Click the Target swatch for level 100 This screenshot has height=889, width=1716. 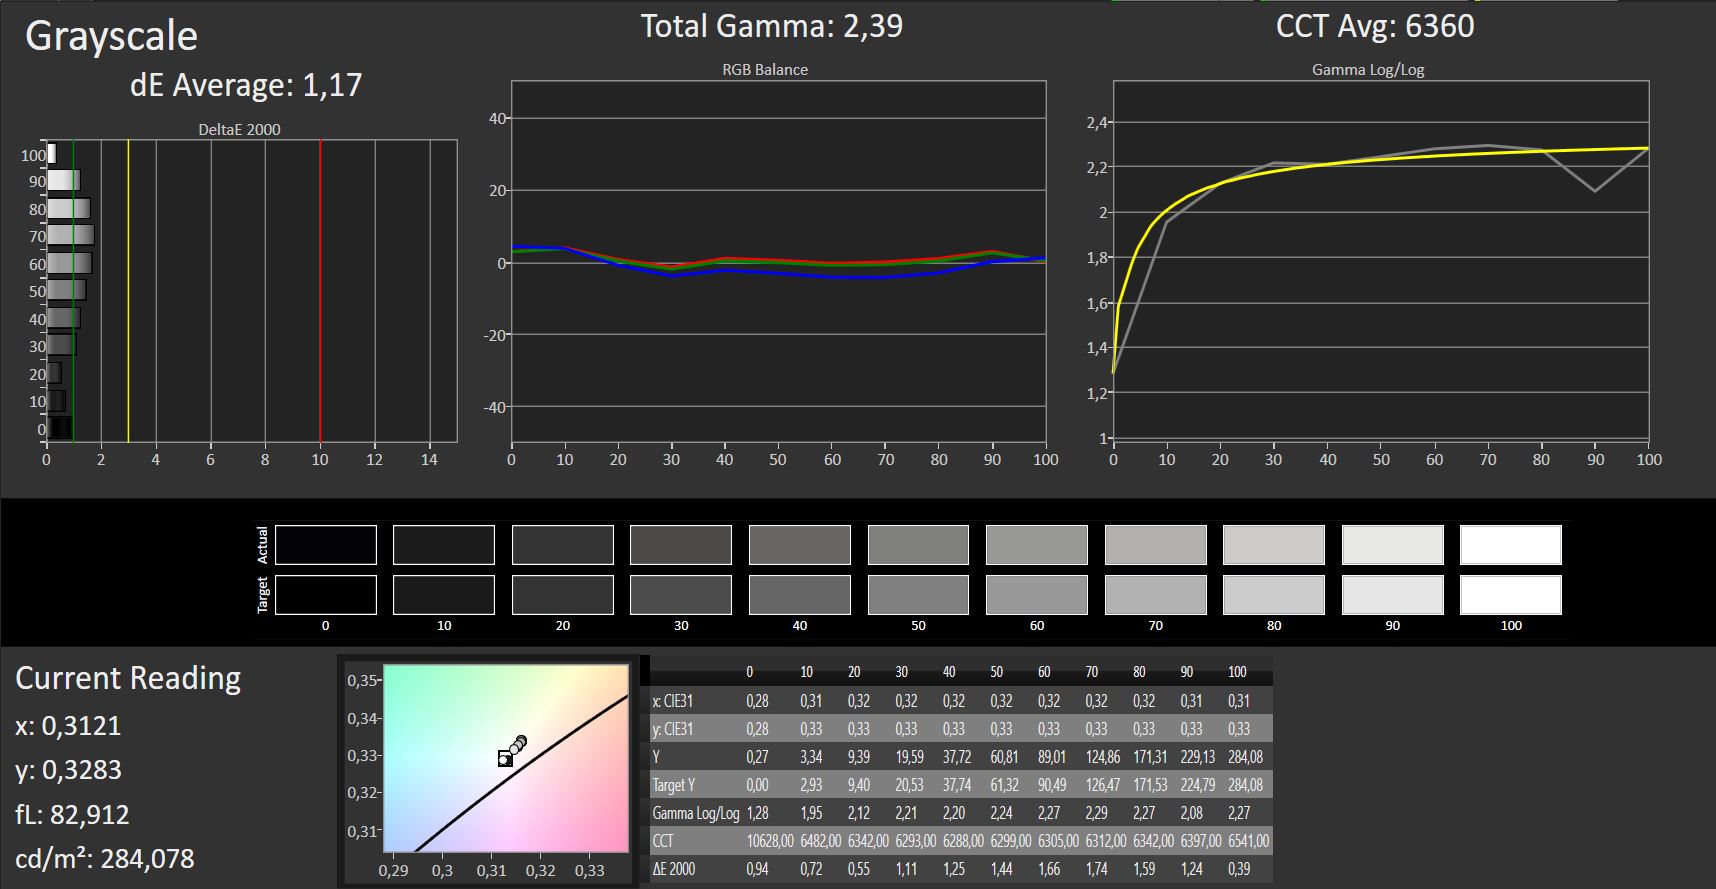1510,595
